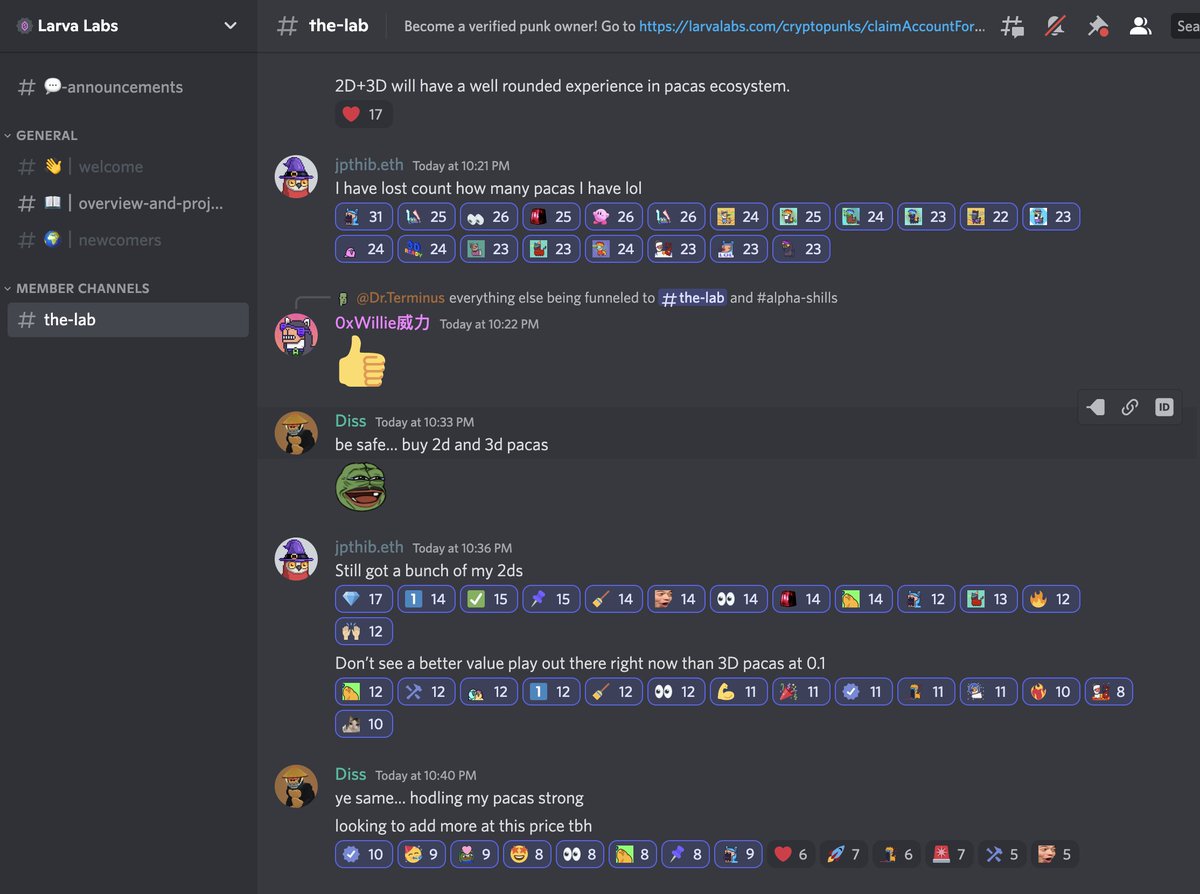
Task: Click "Don't see a better value play" message
Action: [x=580, y=663]
